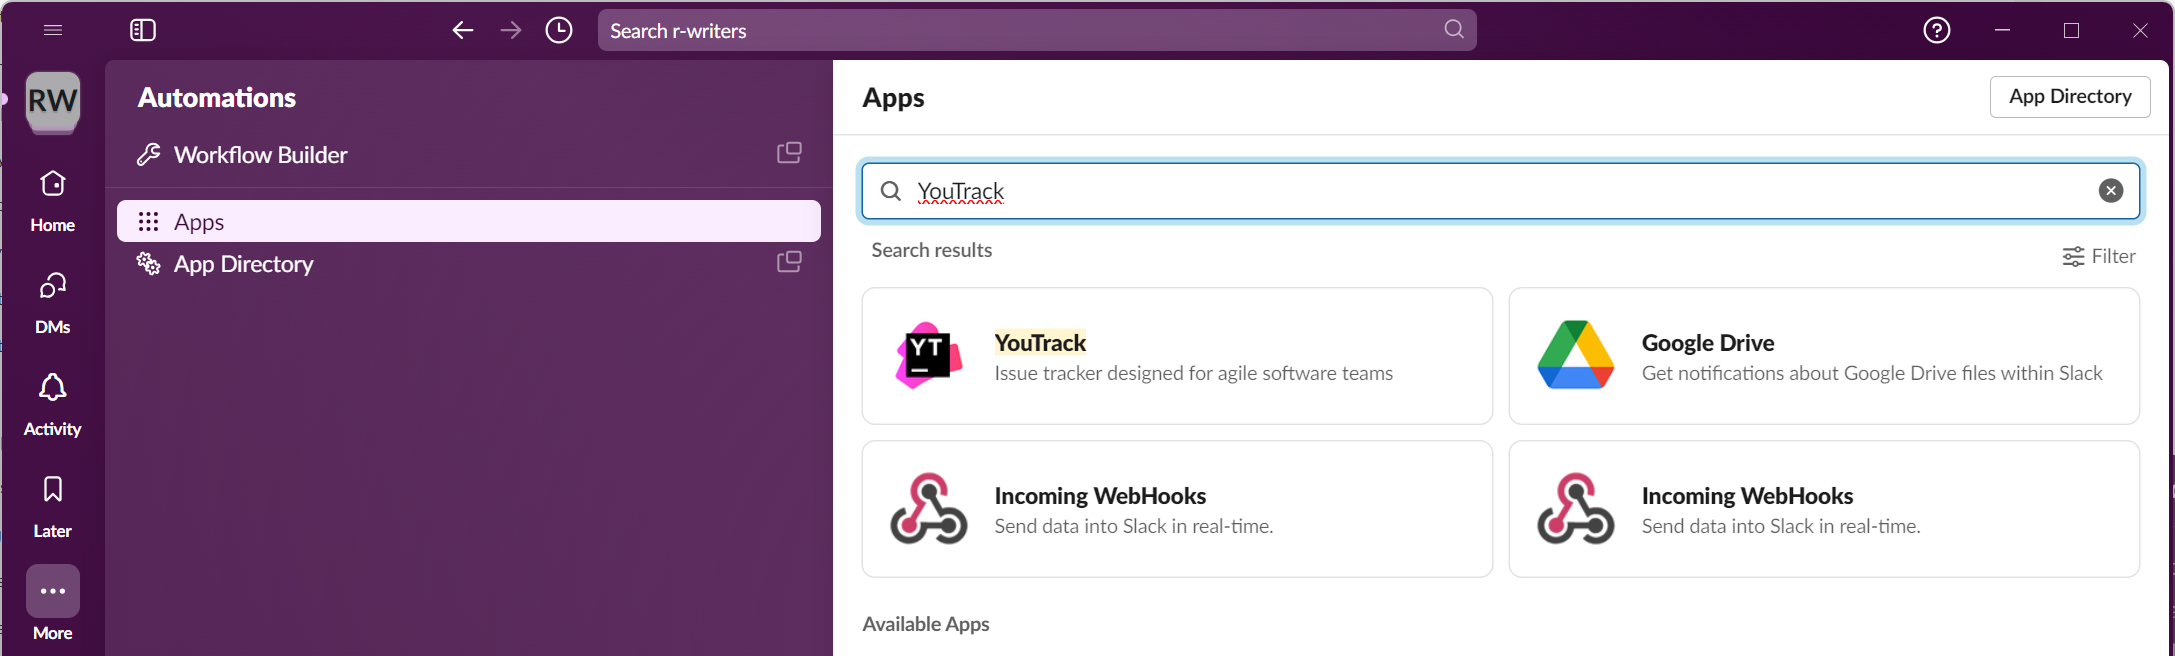The height and width of the screenshot is (656, 2175).
Task: Open Home in the sidebar
Action: tap(53, 200)
